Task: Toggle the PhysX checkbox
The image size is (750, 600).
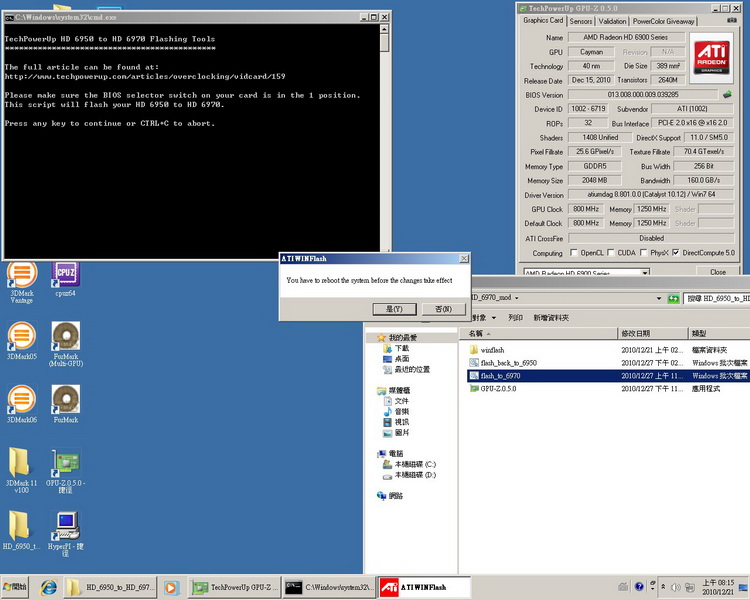Action: point(643,252)
